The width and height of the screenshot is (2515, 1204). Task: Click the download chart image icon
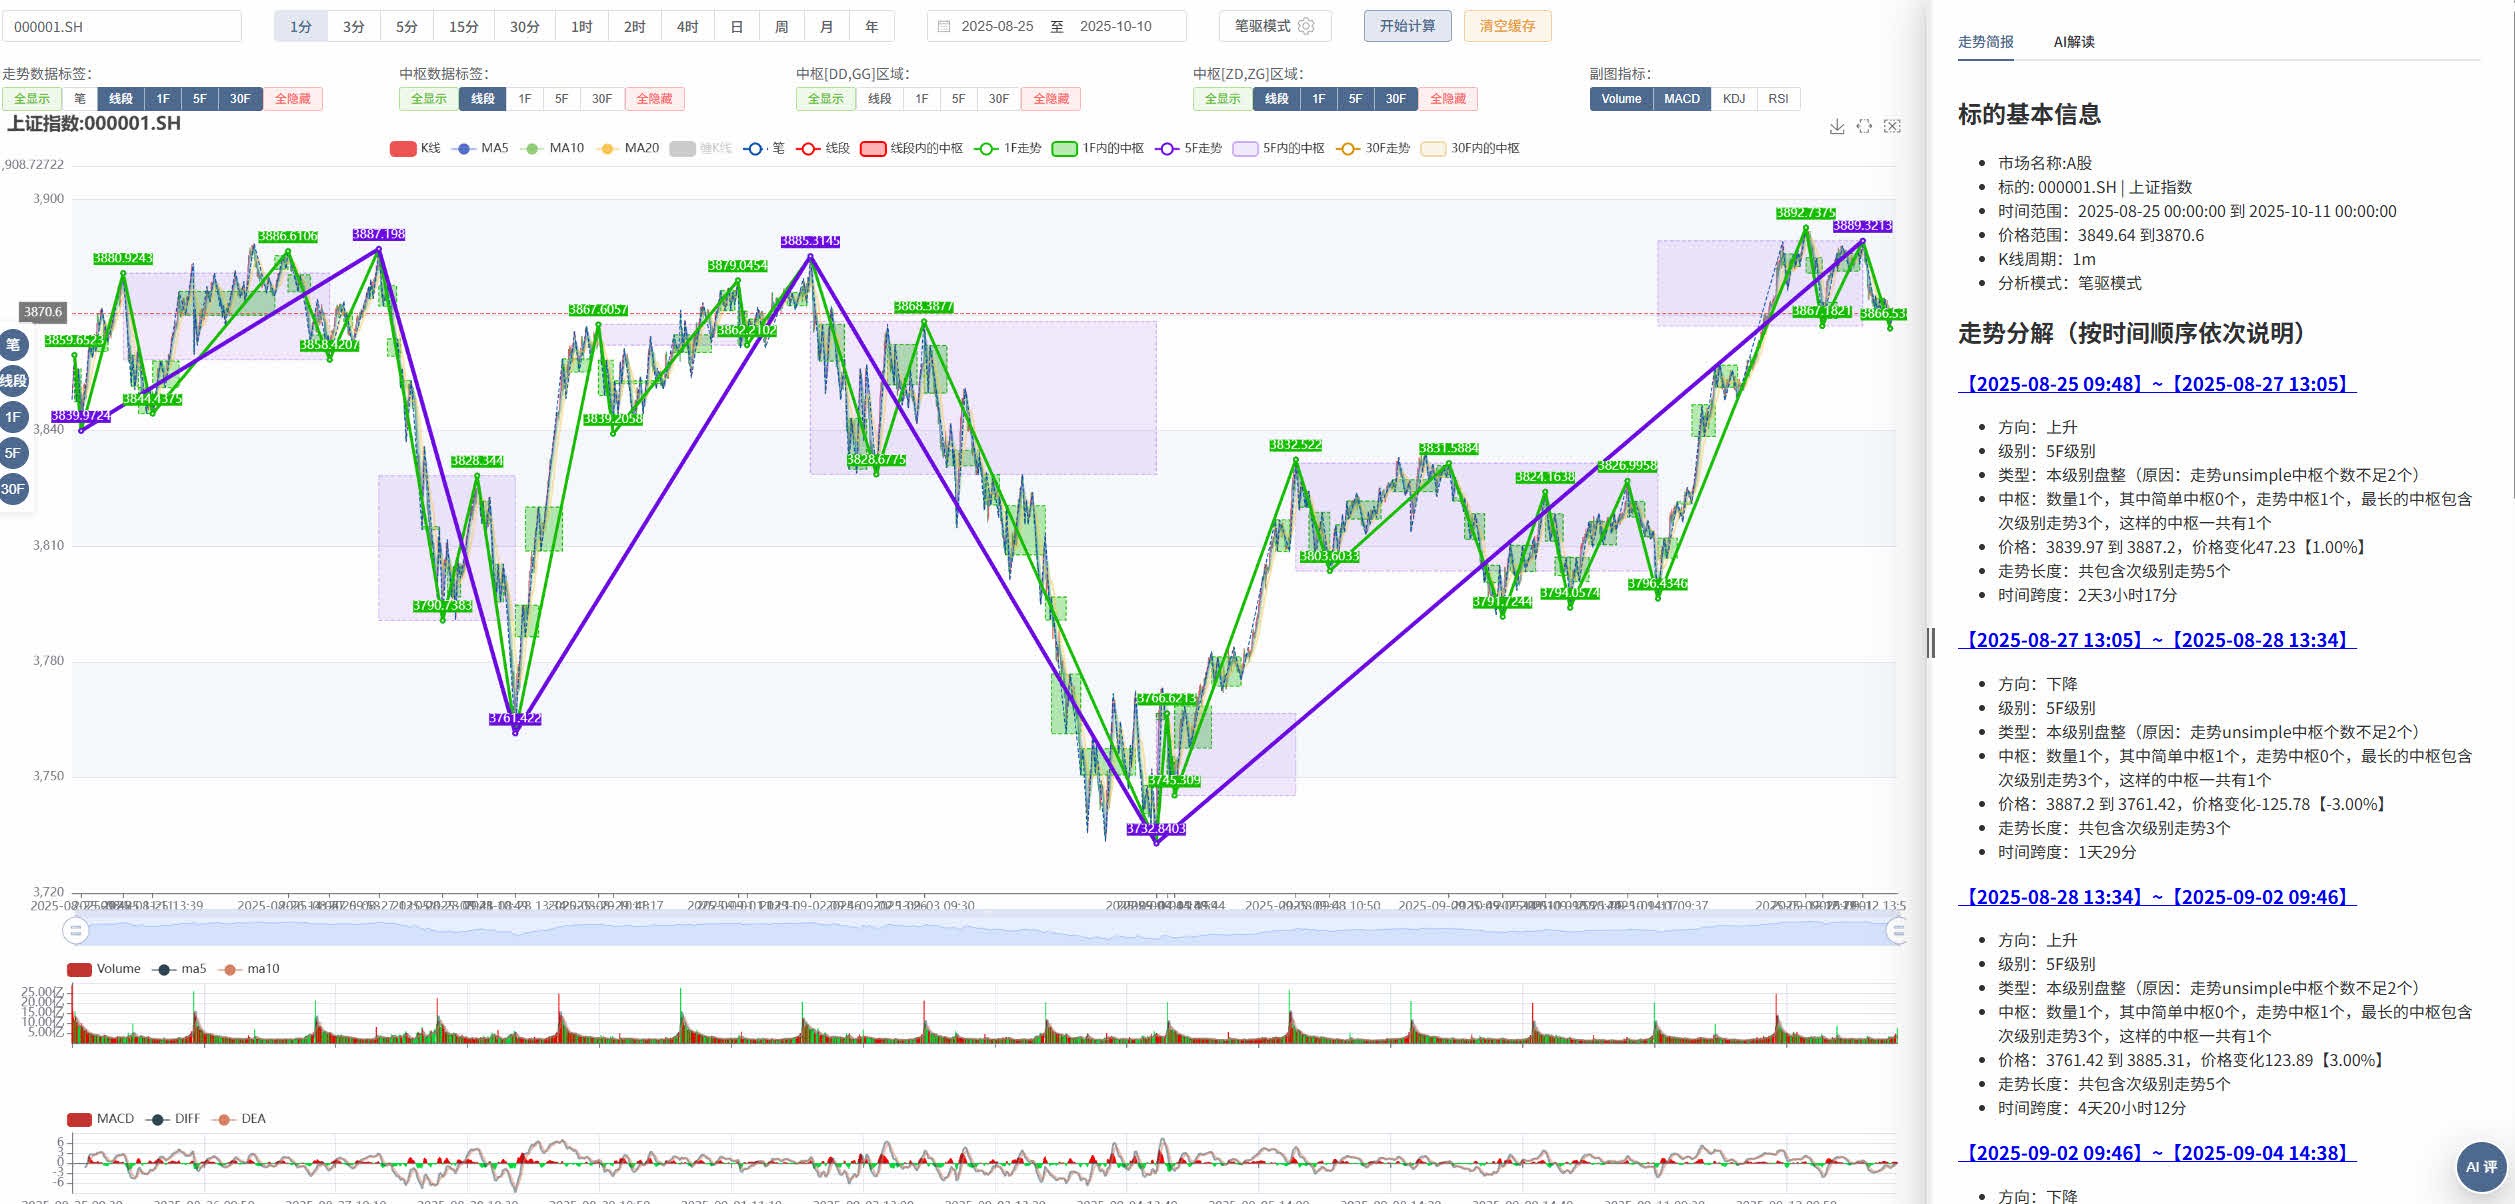click(1836, 126)
